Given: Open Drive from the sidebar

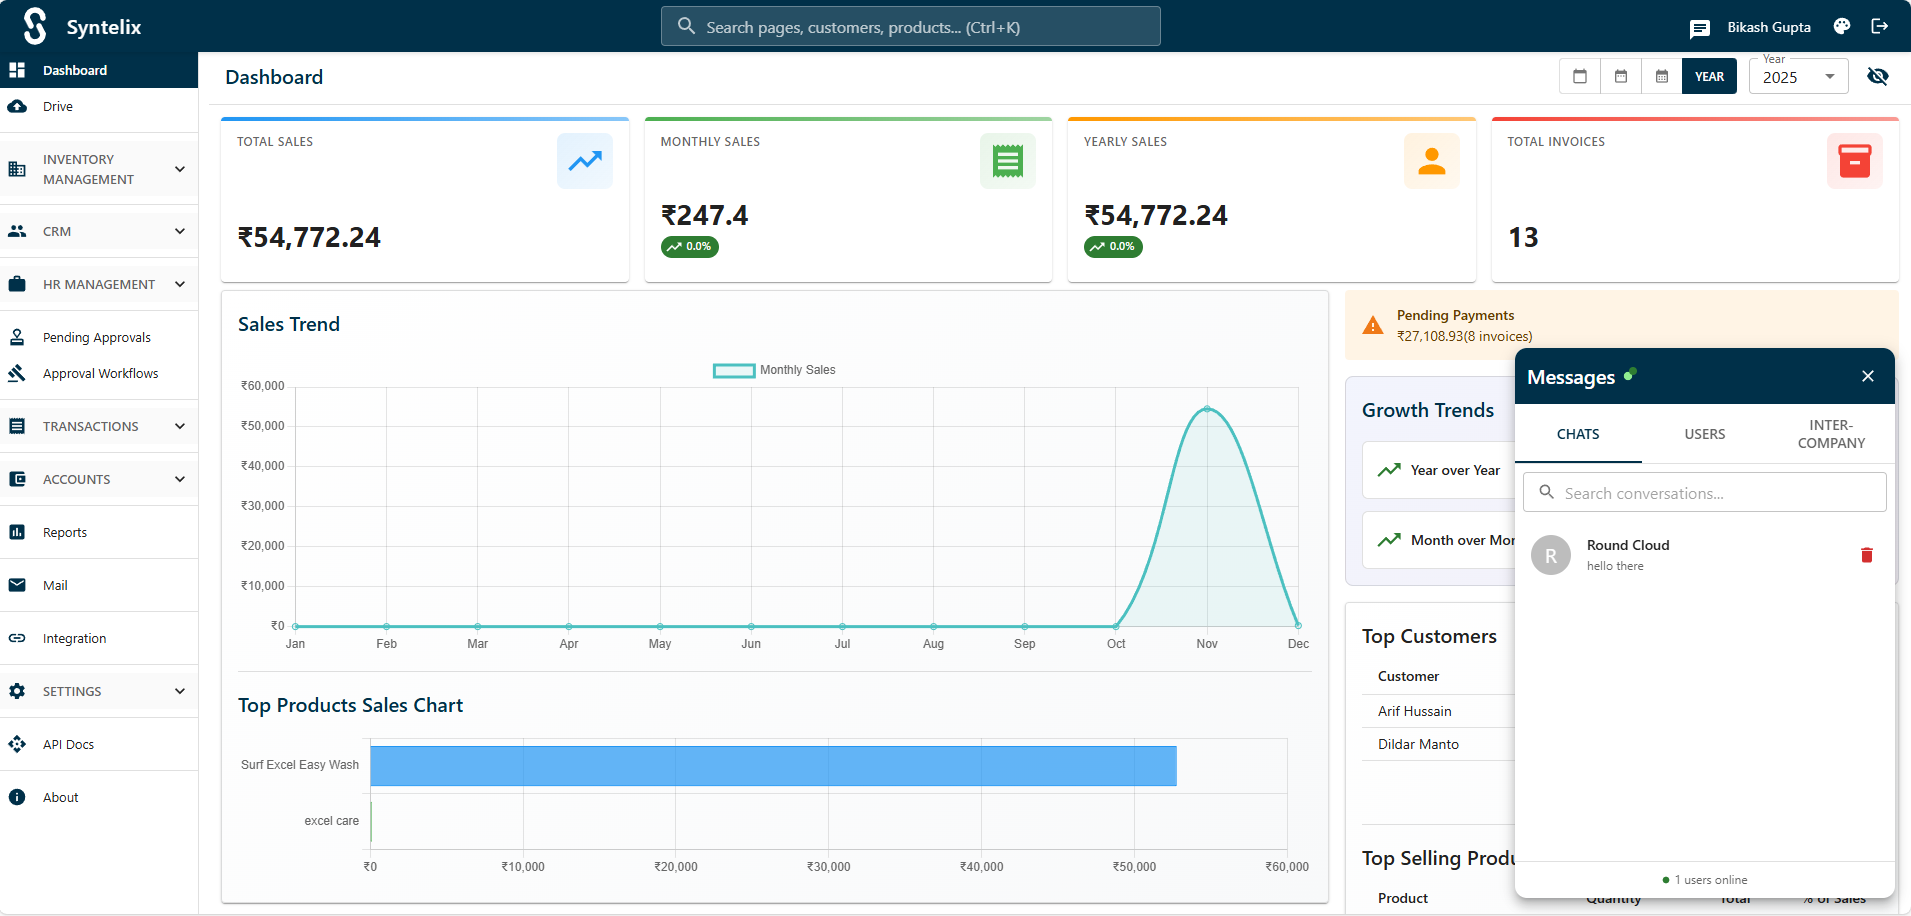Looking at the screenshot, I should point(58,107).
